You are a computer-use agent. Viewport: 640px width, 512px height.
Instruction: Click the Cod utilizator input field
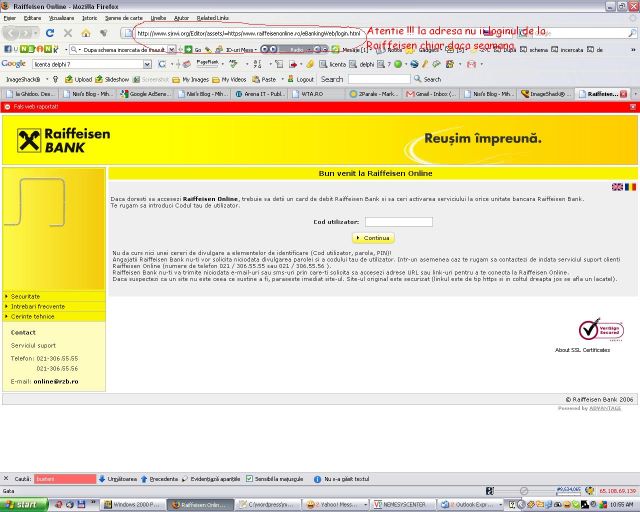(399, 222)
